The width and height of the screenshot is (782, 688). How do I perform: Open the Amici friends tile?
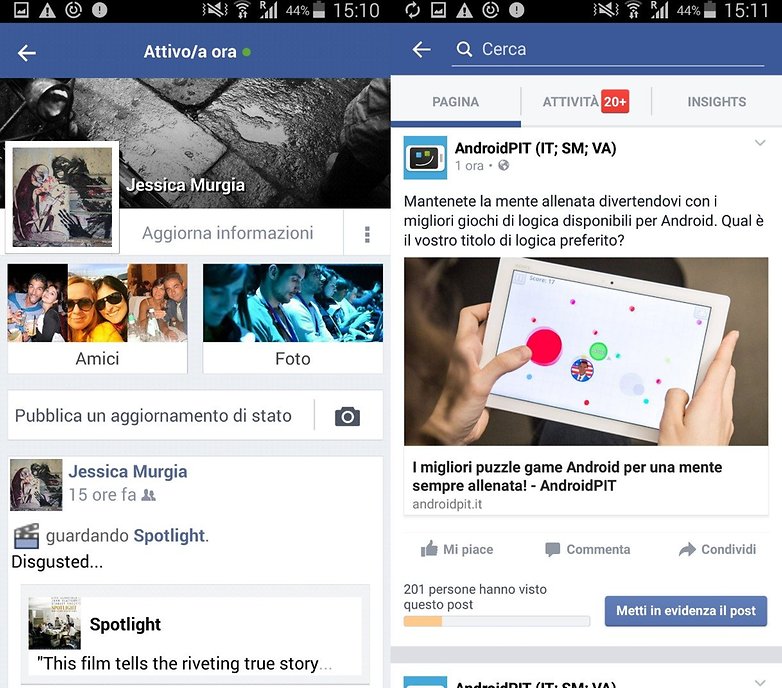[97, 318]
